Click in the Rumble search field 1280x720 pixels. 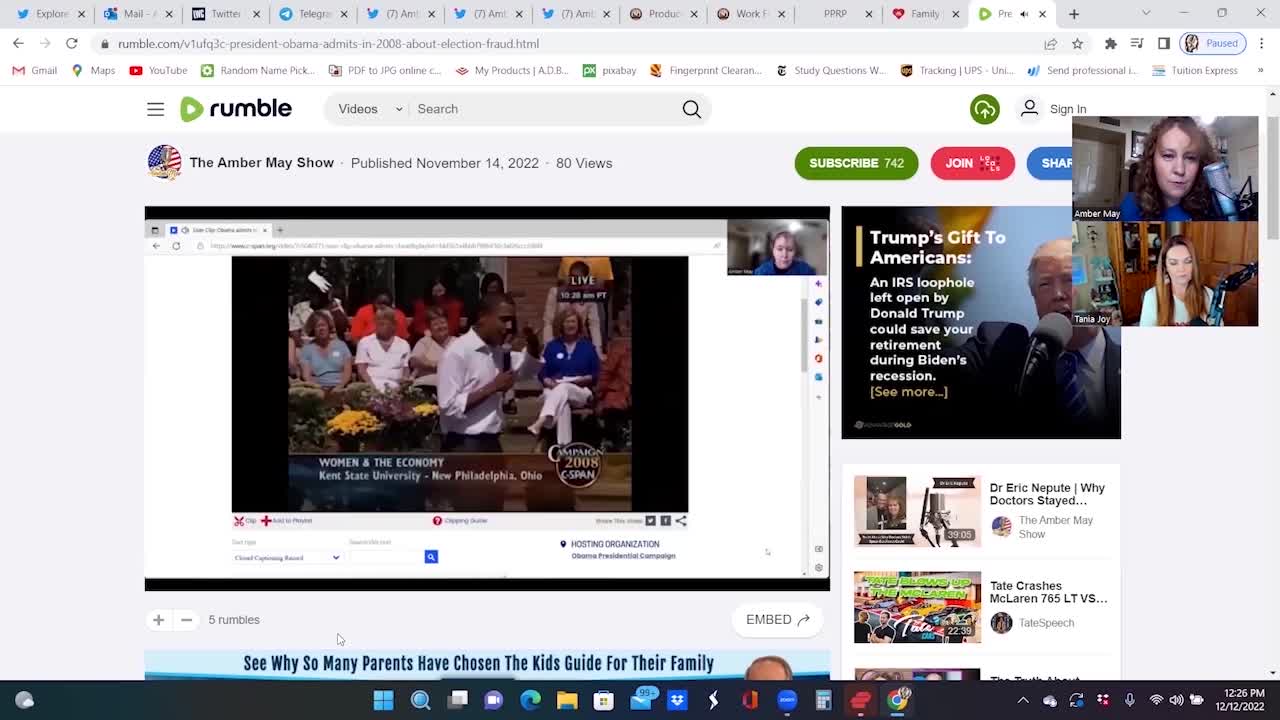pos(545,109)
